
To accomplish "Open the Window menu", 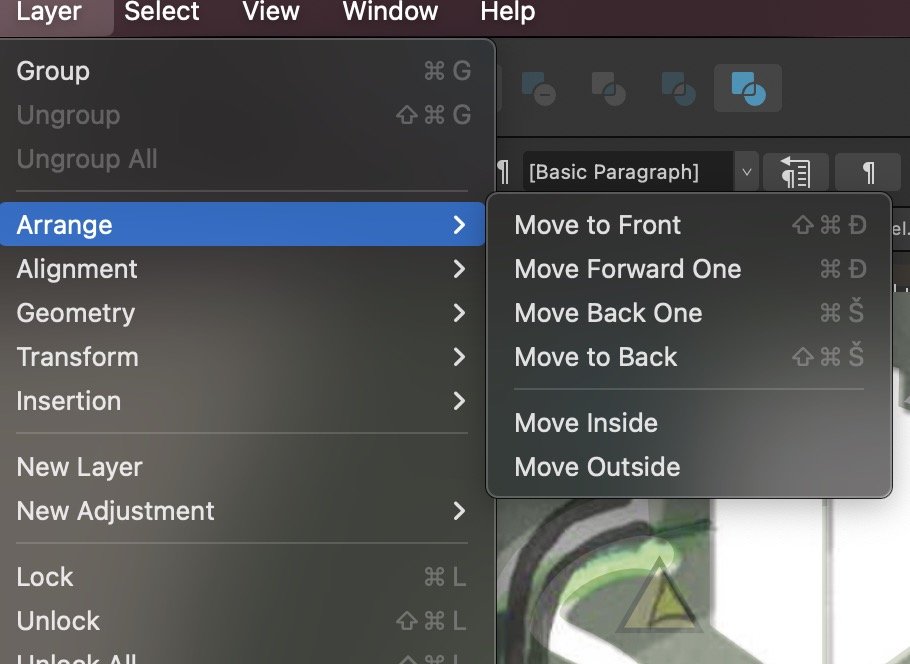I will pos(390,13).
